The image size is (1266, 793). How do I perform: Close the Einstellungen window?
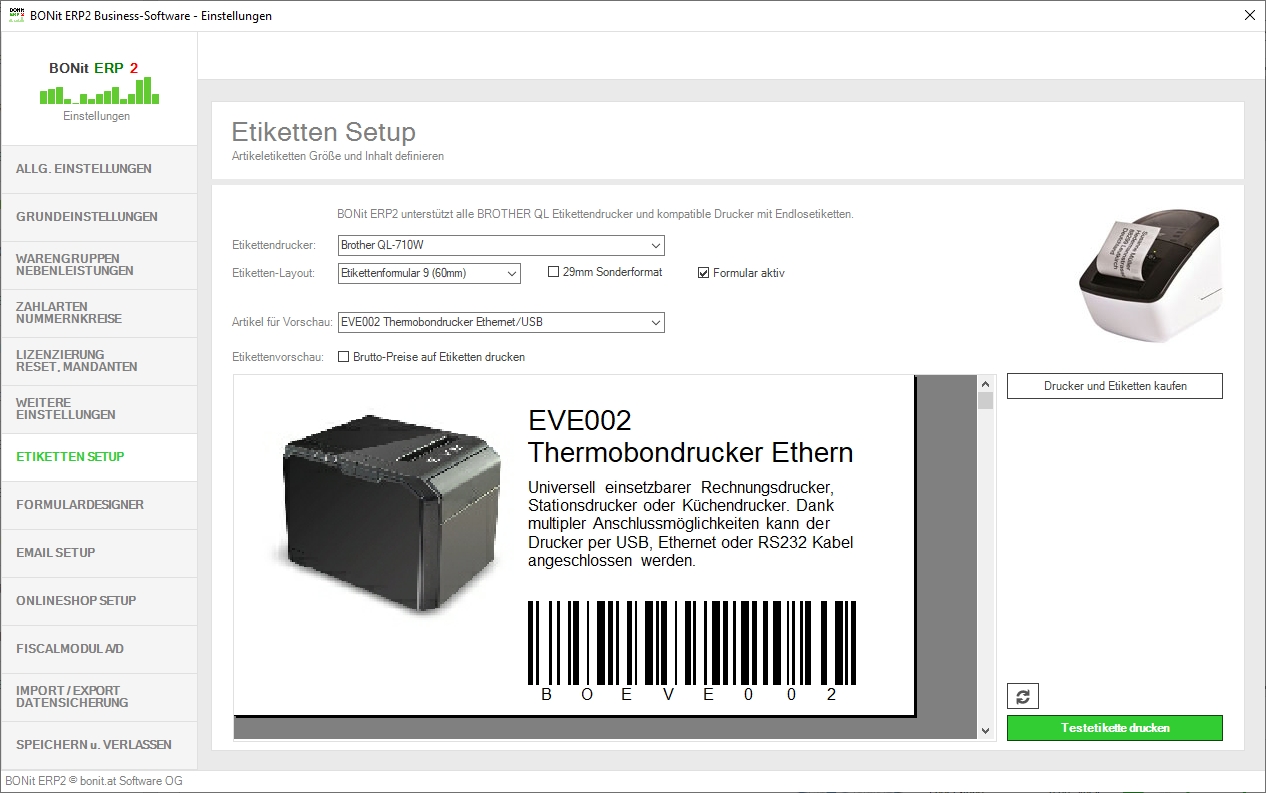(1250, 15)
